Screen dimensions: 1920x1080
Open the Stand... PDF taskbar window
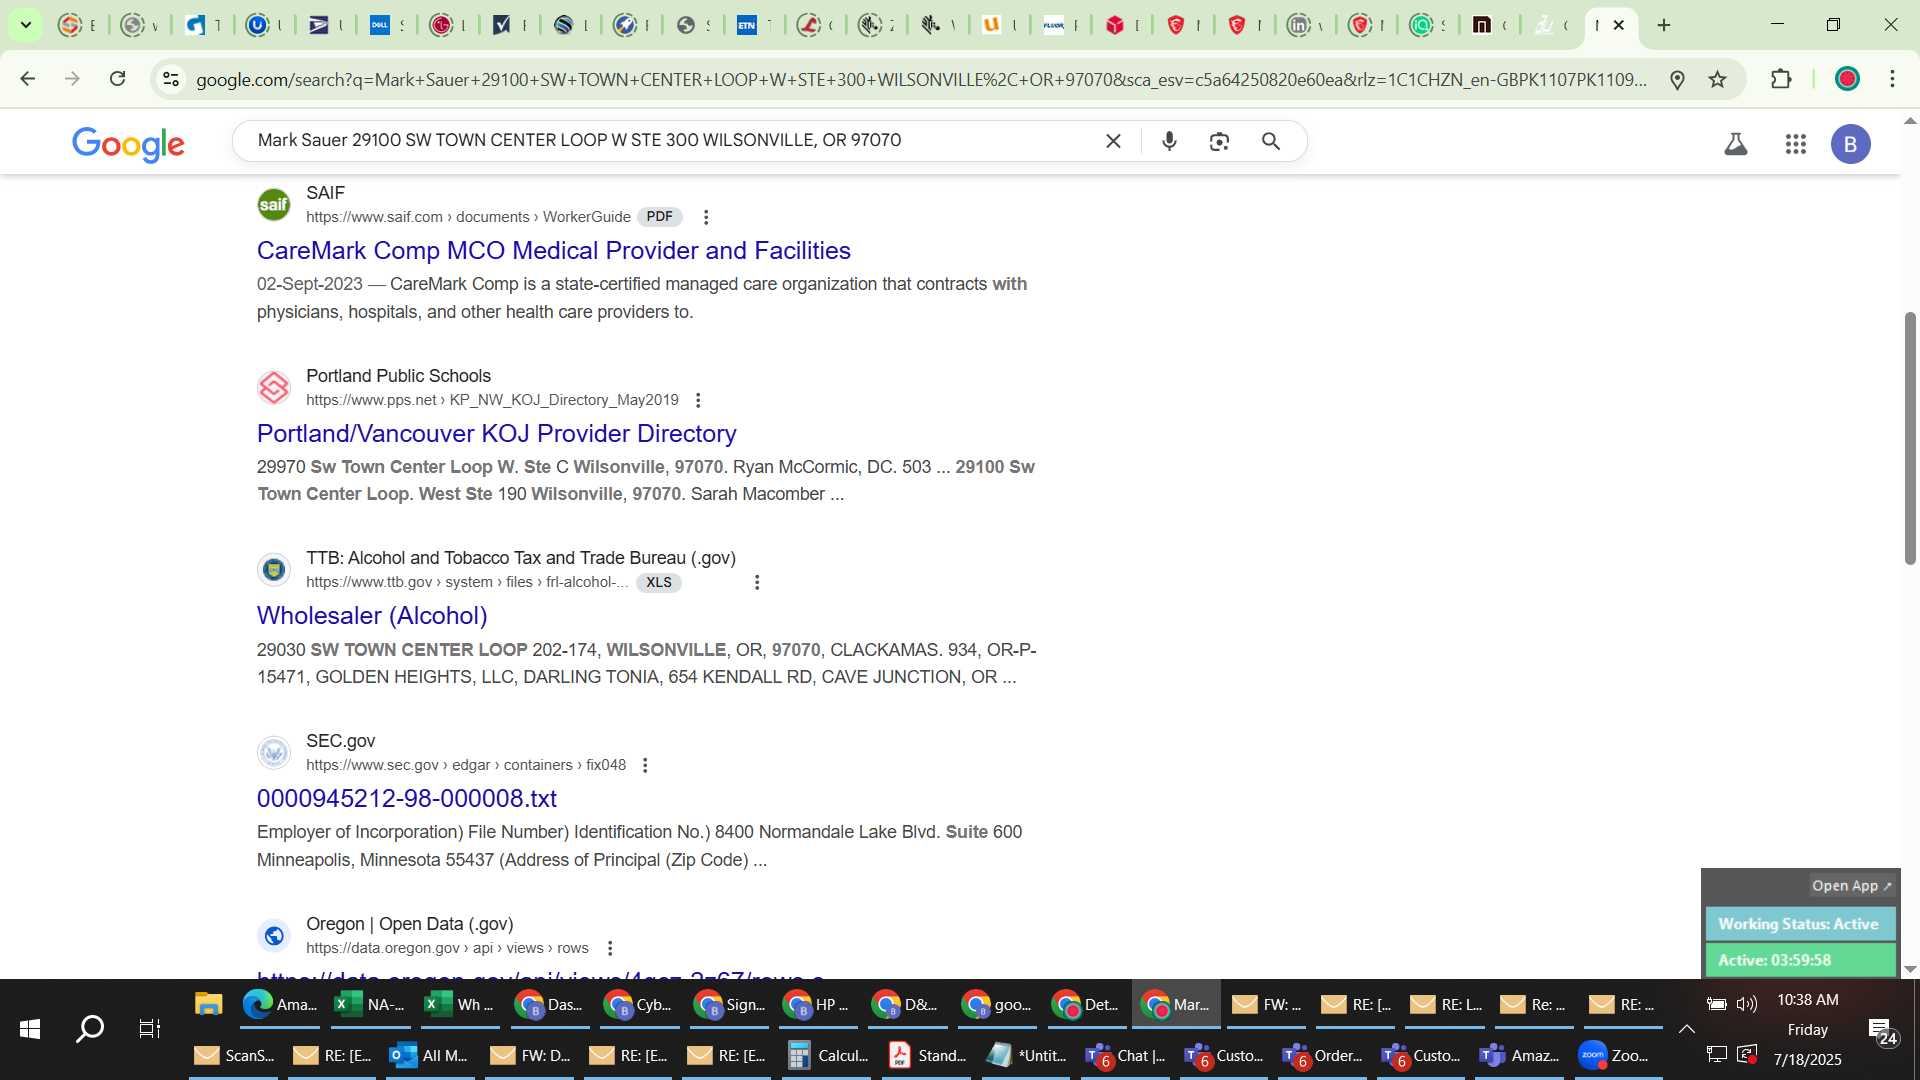coord(928,1055)
